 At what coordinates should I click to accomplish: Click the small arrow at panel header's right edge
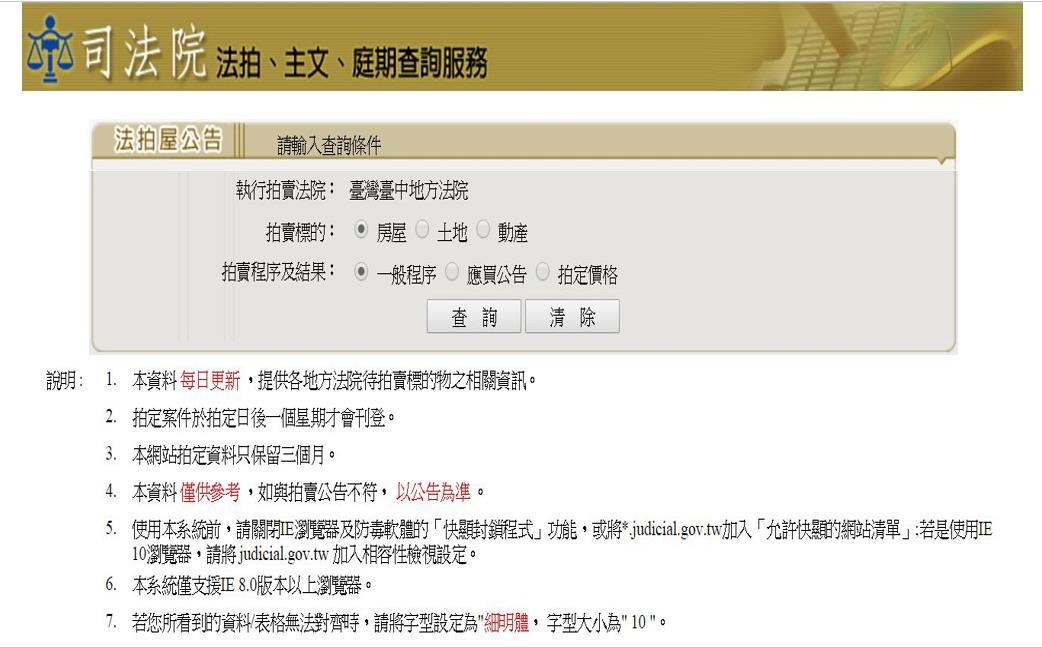click(x=941, y=160)
